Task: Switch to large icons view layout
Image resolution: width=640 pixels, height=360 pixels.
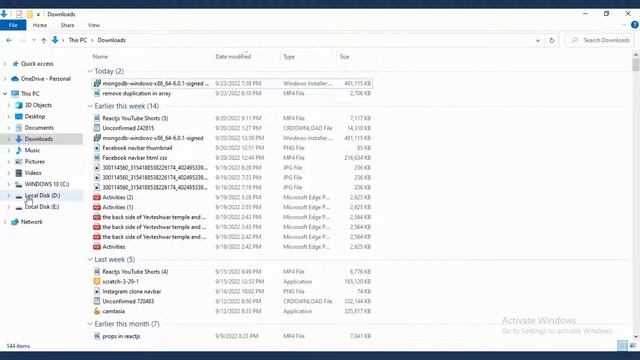Action: click(x=633, y=346)
